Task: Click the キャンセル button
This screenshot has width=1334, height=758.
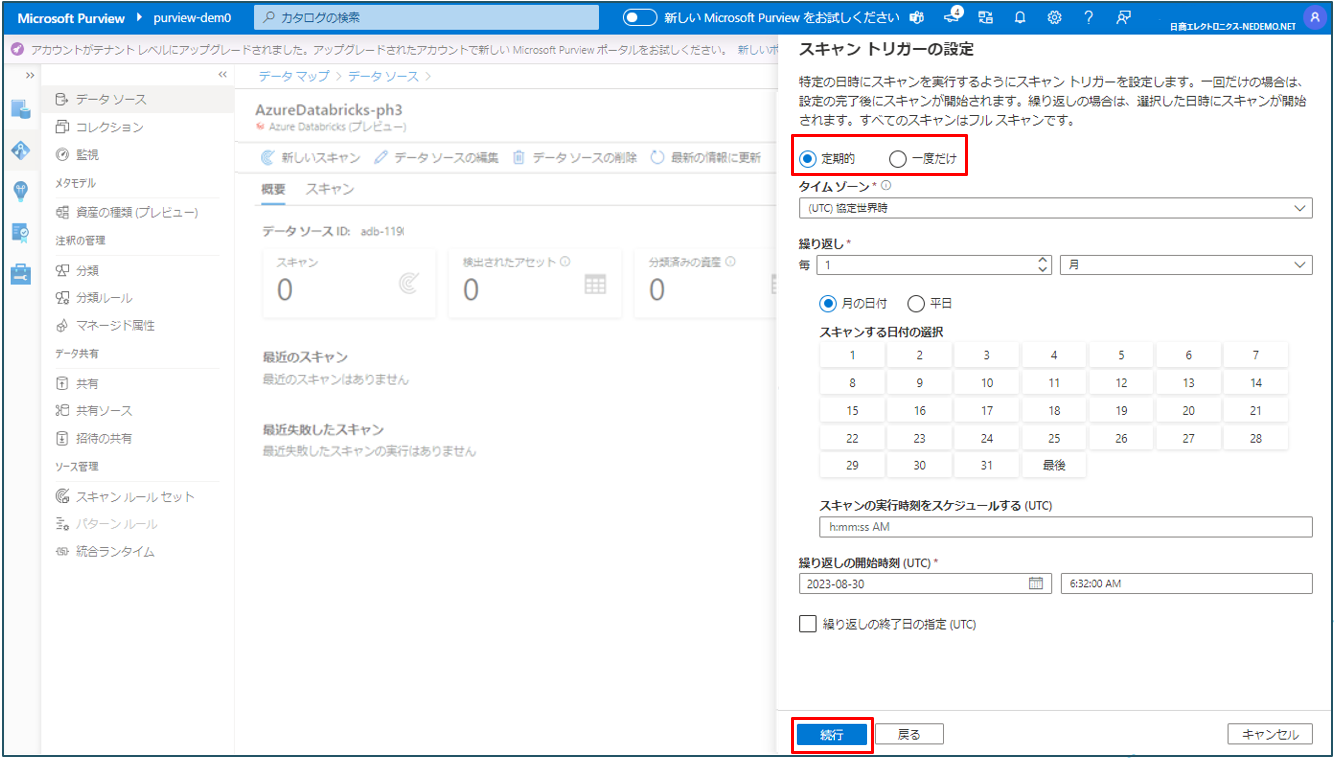Action: click(1270, 735)
